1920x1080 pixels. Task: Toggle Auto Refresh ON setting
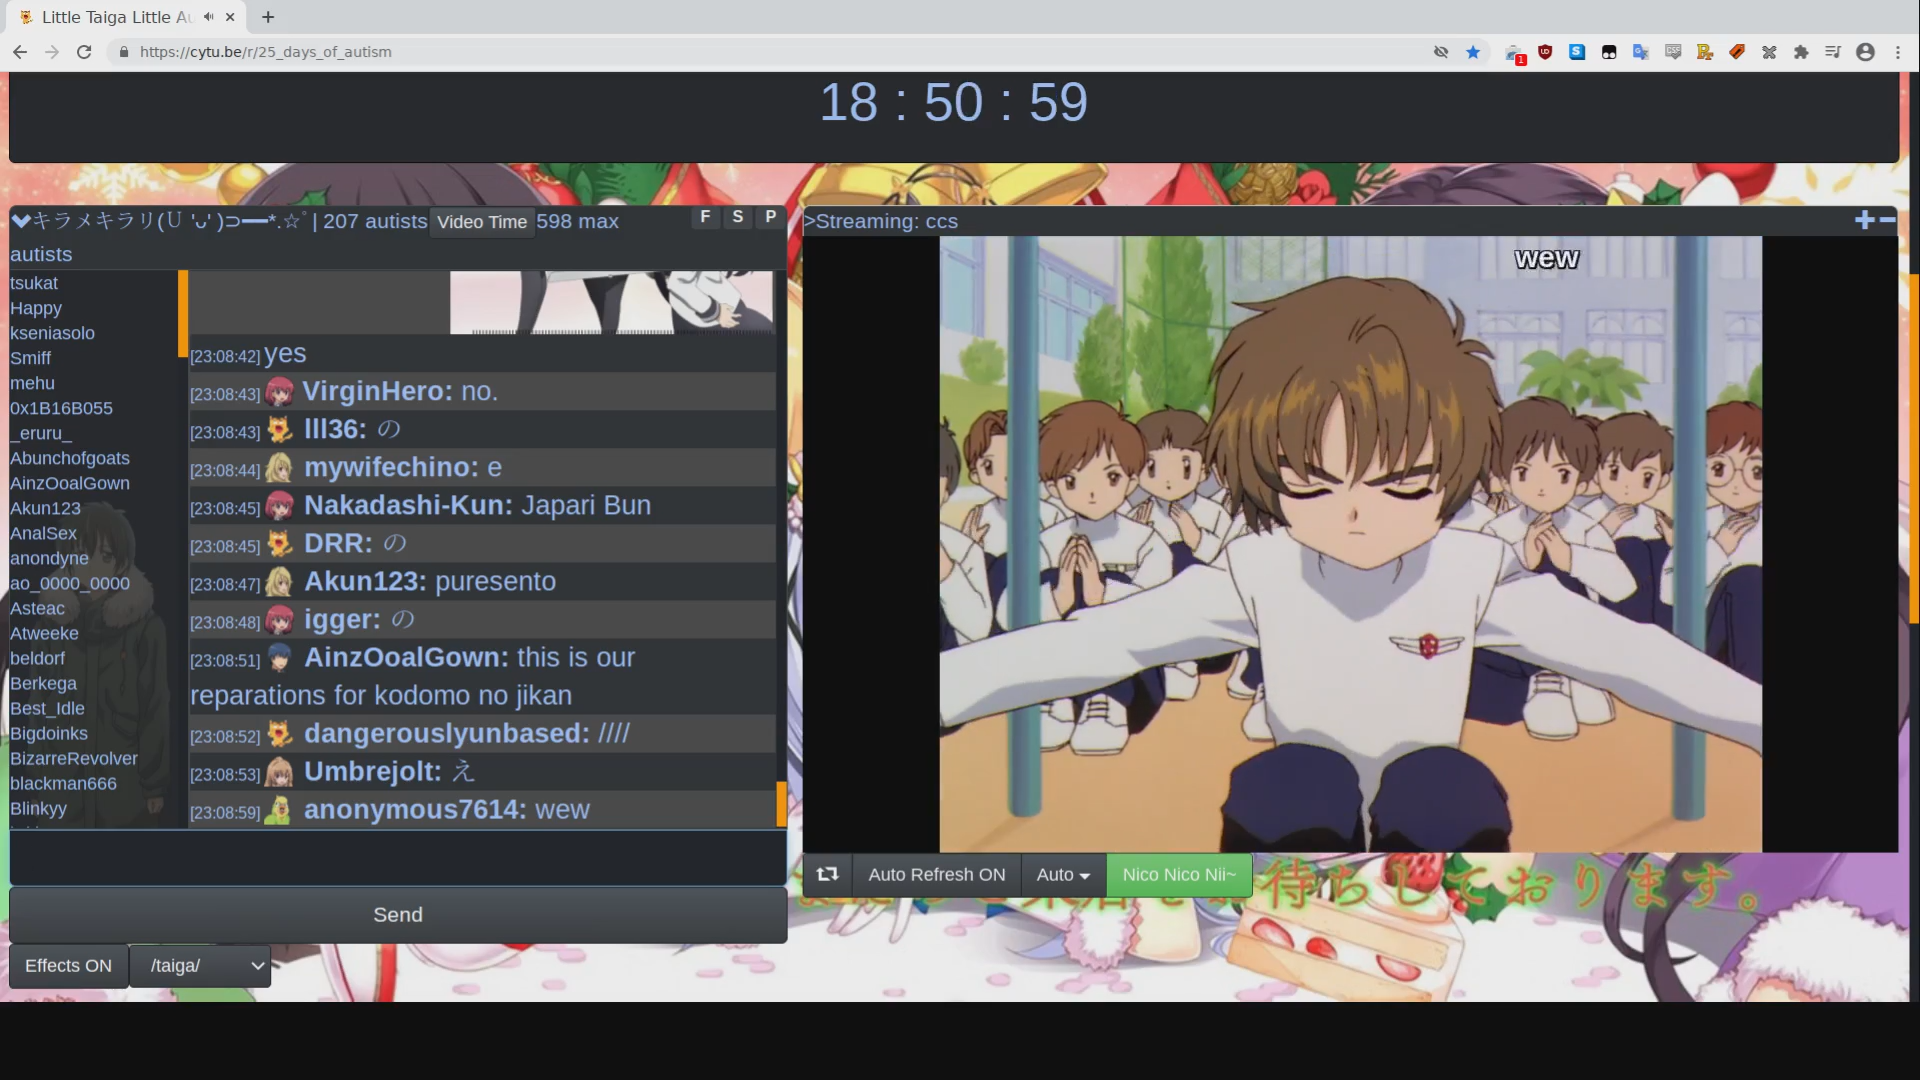(x=936, y=874)
